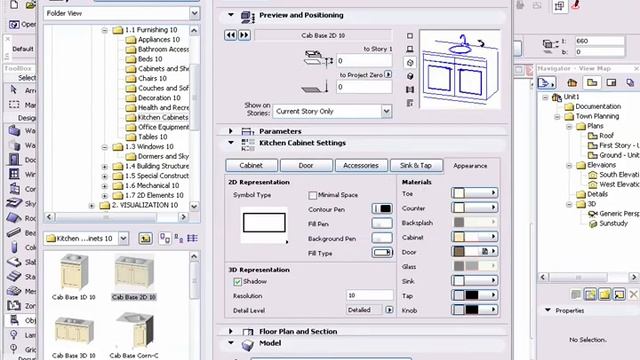Select Appliances 10 folder in tree
This screenshot has height=360, width=640.
[153, 40]
